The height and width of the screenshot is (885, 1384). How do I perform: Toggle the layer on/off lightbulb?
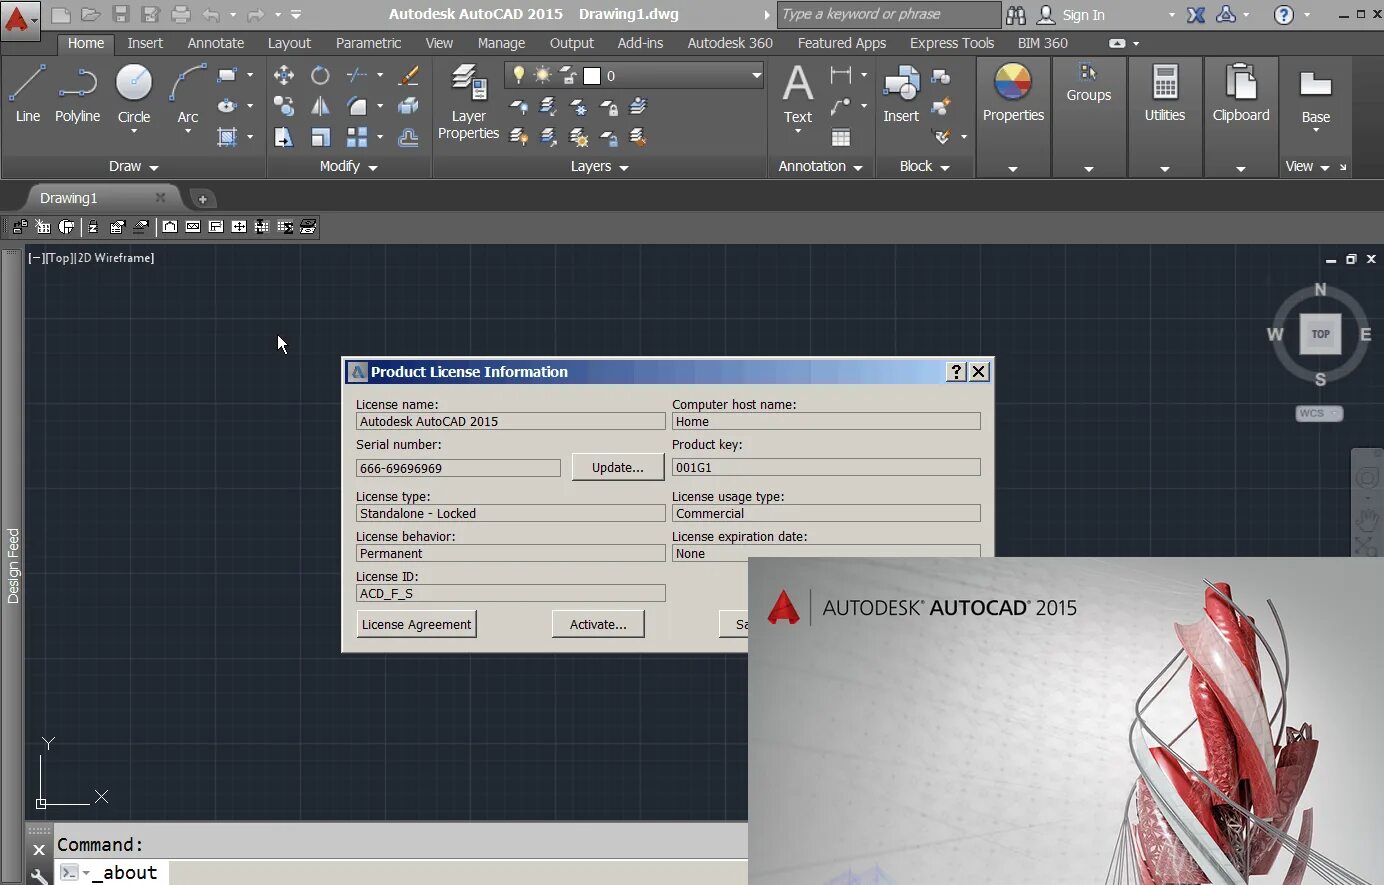click(518, 75)
